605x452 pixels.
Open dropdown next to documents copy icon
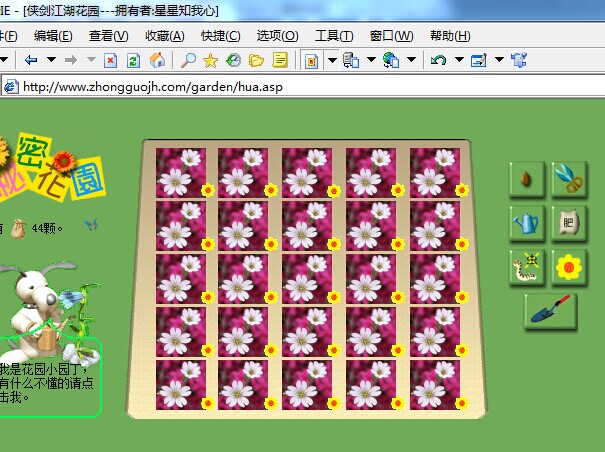point(371,60)
